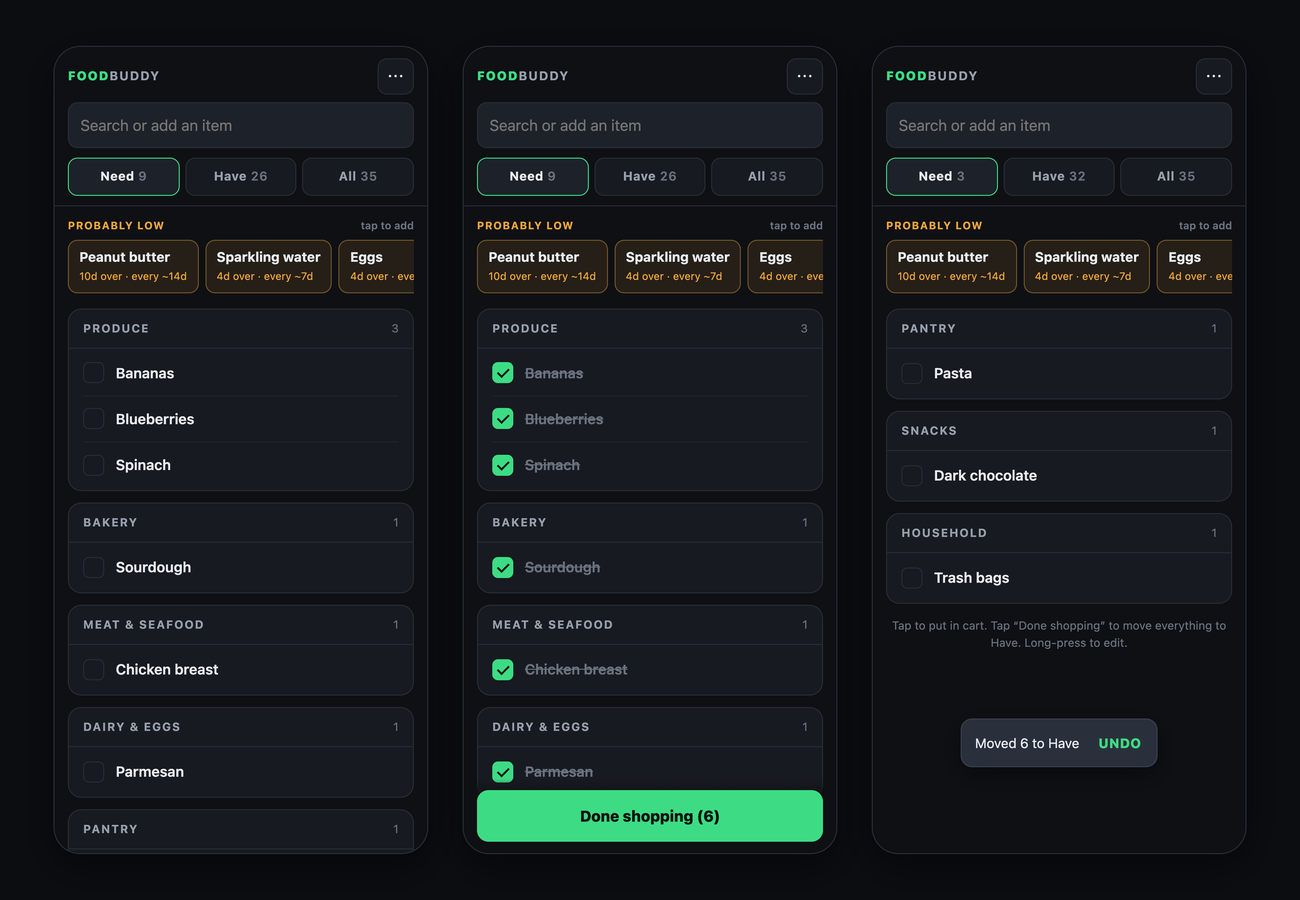The height and width of the screenshot is (900, 1300).
Task: Switch to the All 35 tab in the left phone
Action: coord(358,176)
